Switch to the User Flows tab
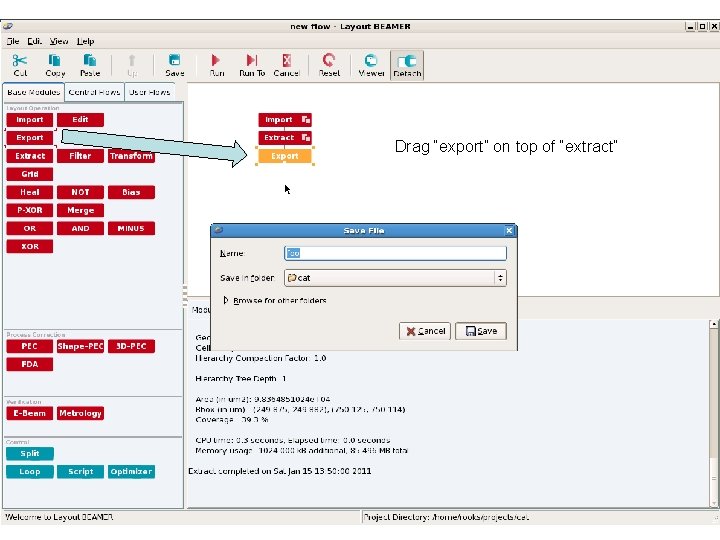The width and height of the screenshot is (720, 540). 149,92
